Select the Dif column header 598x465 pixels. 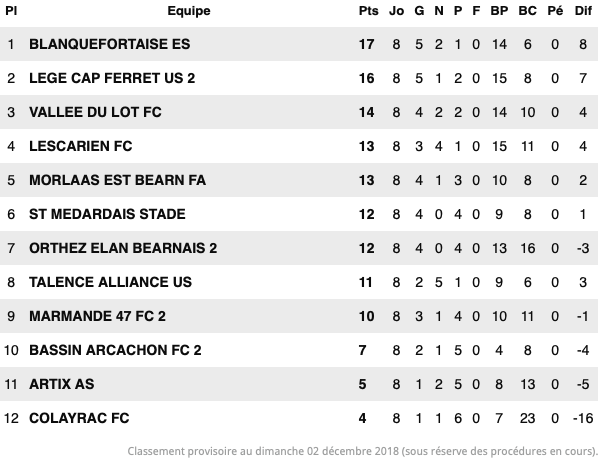click(x=583, y=11)
